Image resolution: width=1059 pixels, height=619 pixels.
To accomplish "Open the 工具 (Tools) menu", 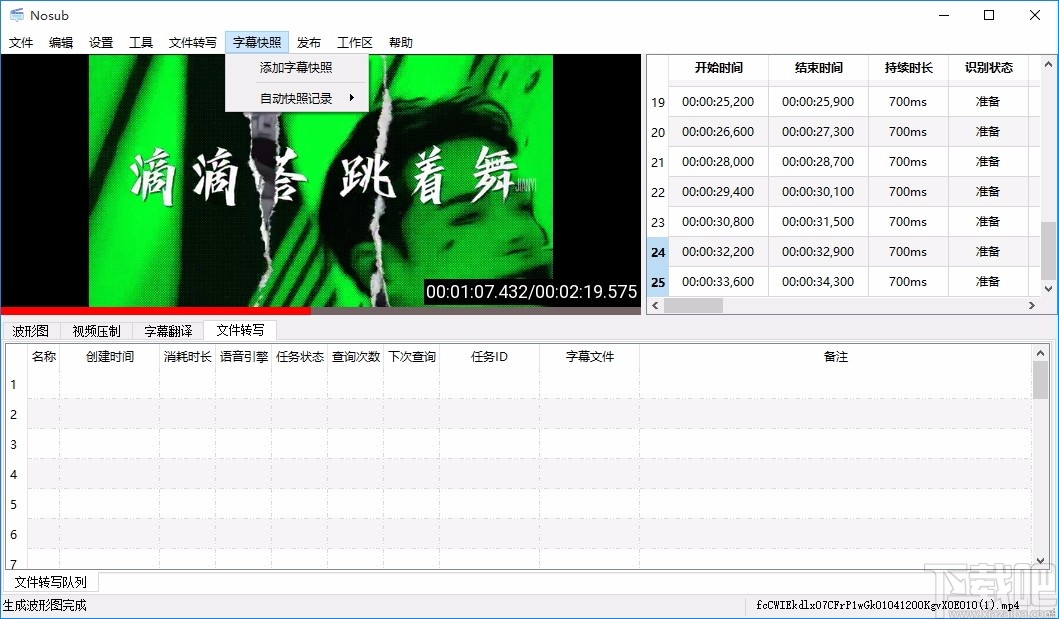I will click(140, 42).
